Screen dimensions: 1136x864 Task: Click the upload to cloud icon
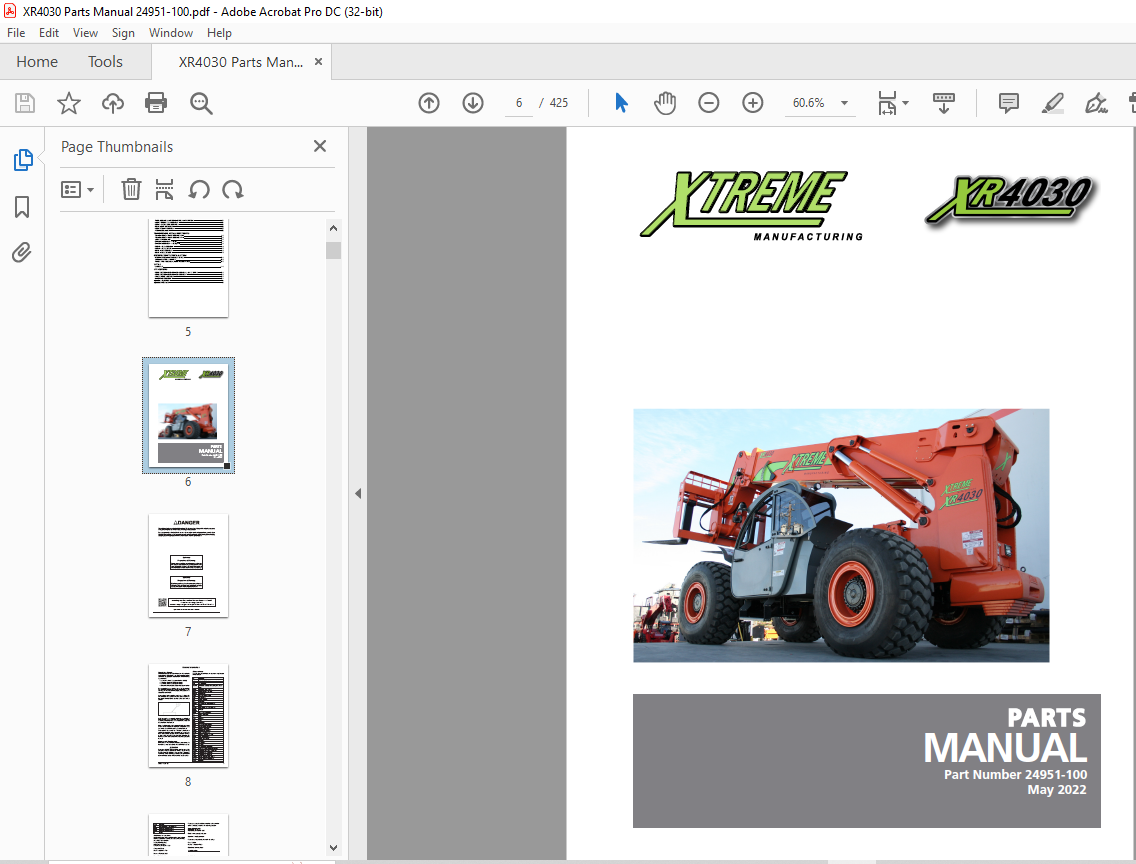point(112,103)
